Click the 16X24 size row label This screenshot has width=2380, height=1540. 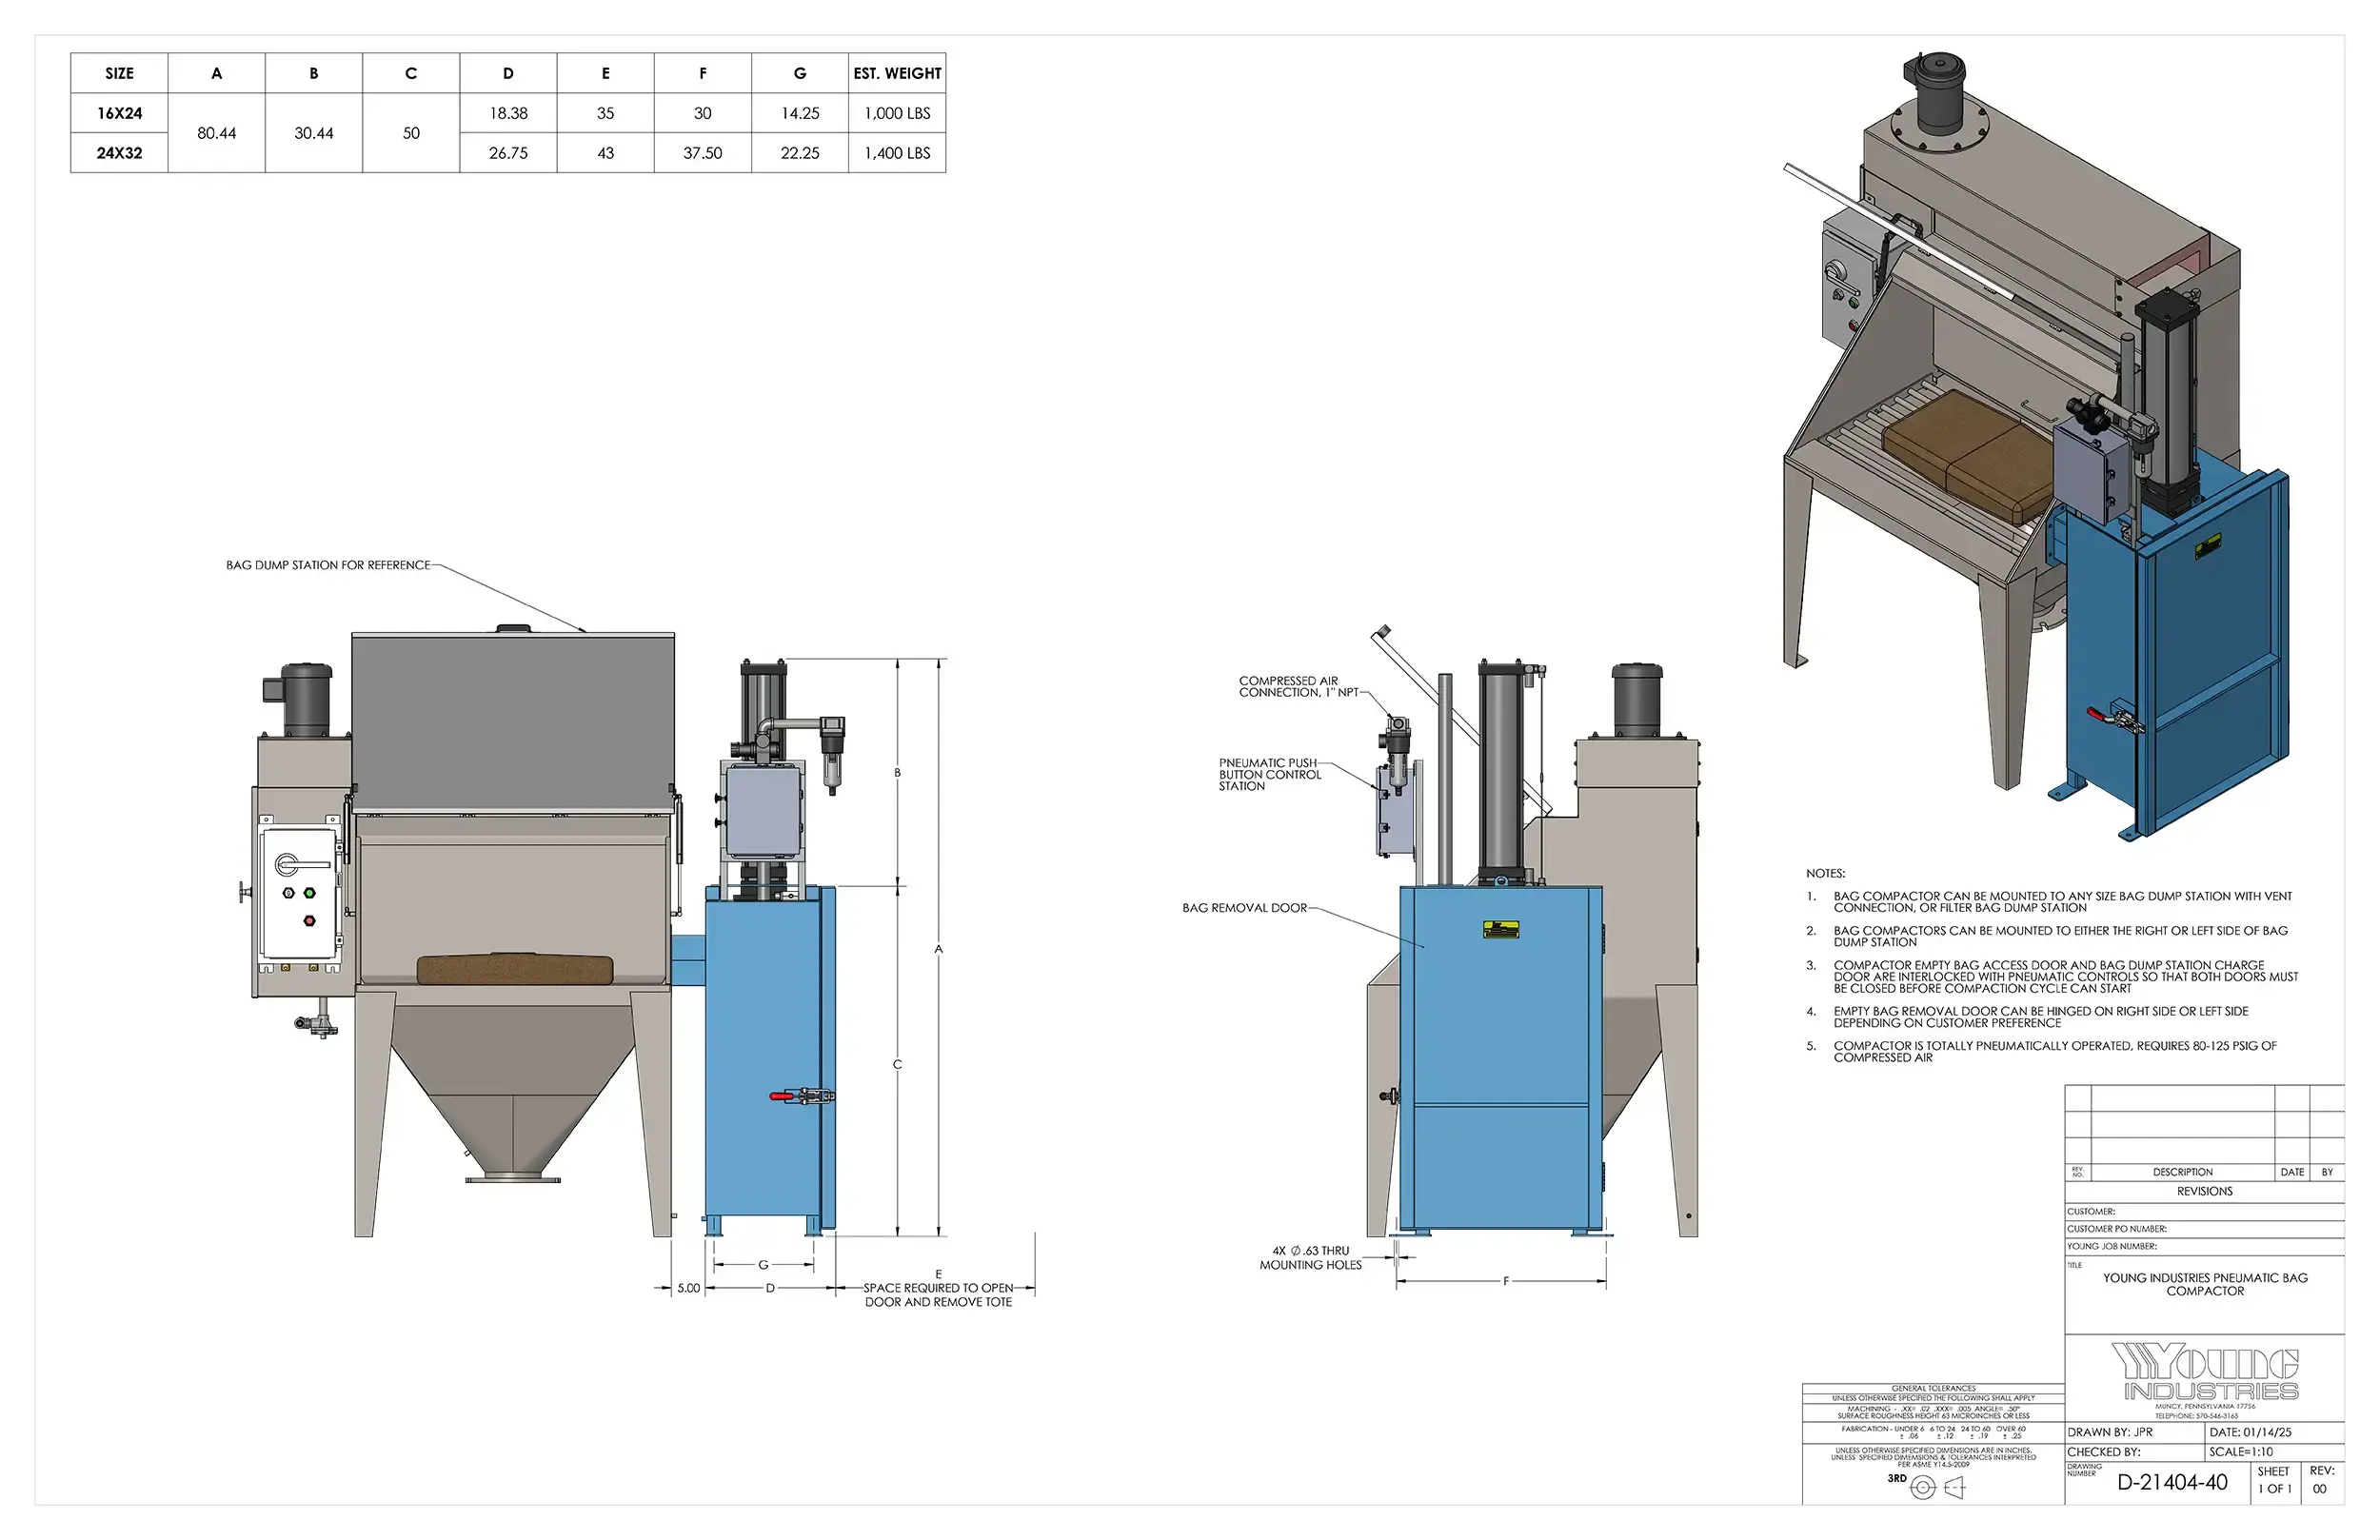[x=119, y=113]
